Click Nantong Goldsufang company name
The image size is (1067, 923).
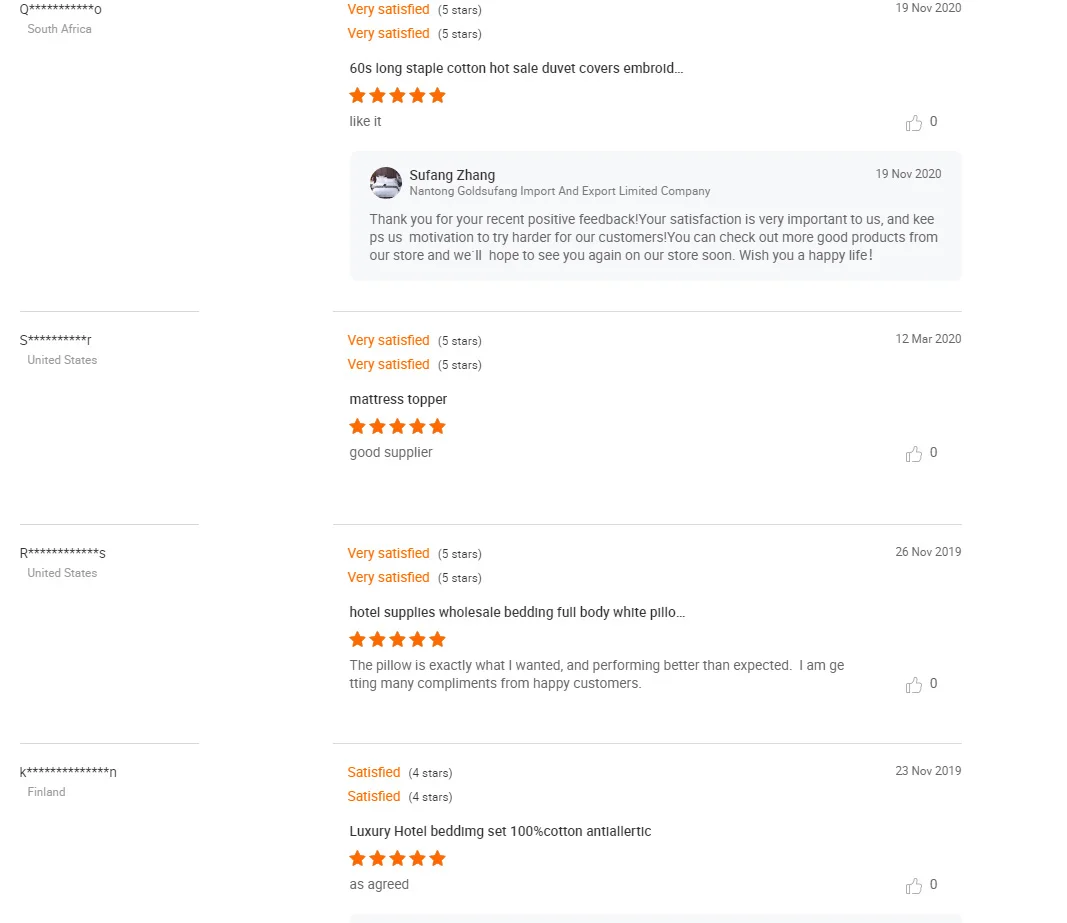(560, 191)
